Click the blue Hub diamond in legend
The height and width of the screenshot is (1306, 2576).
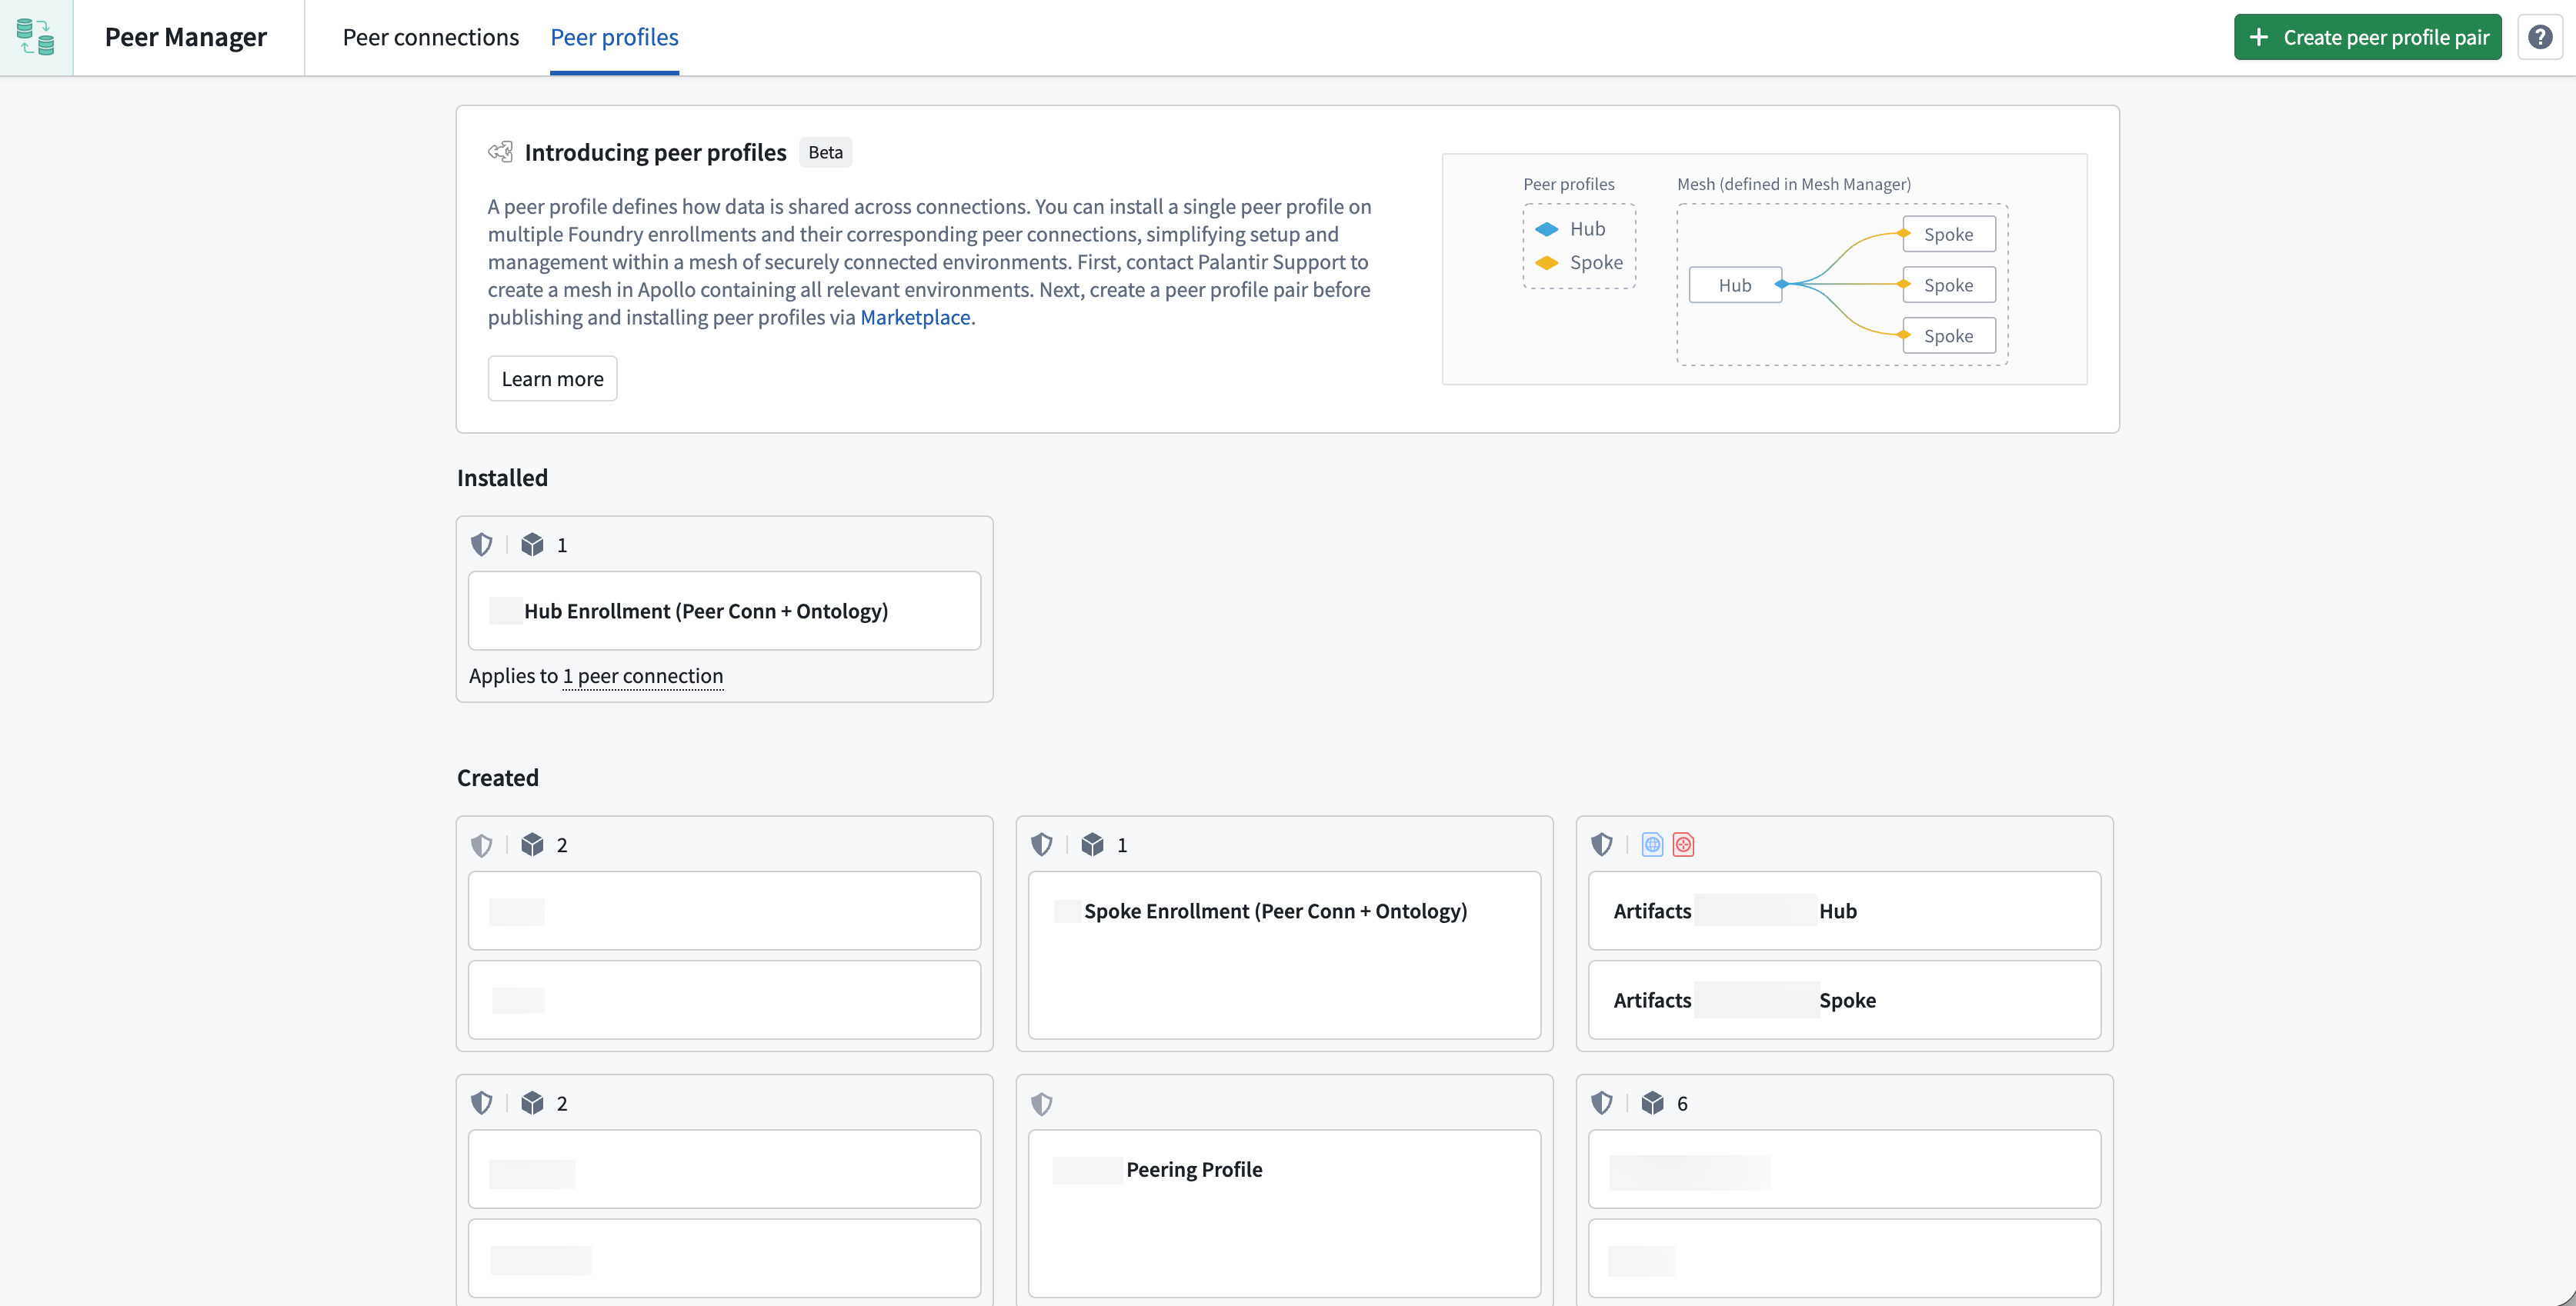click(1547, 229)
